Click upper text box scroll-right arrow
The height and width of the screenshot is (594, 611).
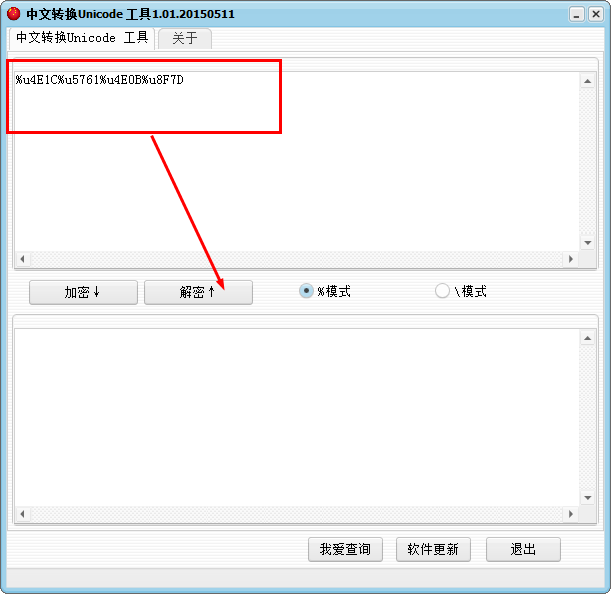tap(571, 259)
